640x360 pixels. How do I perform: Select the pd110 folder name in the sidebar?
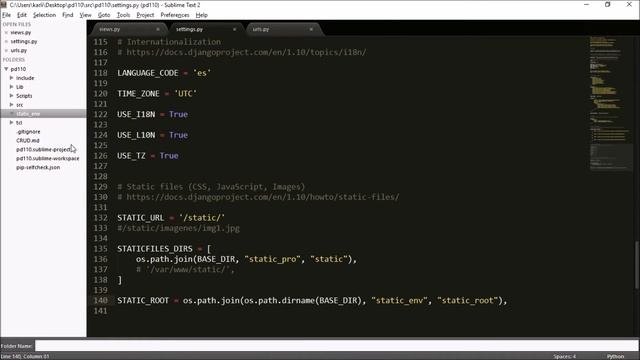coord(18,69)
